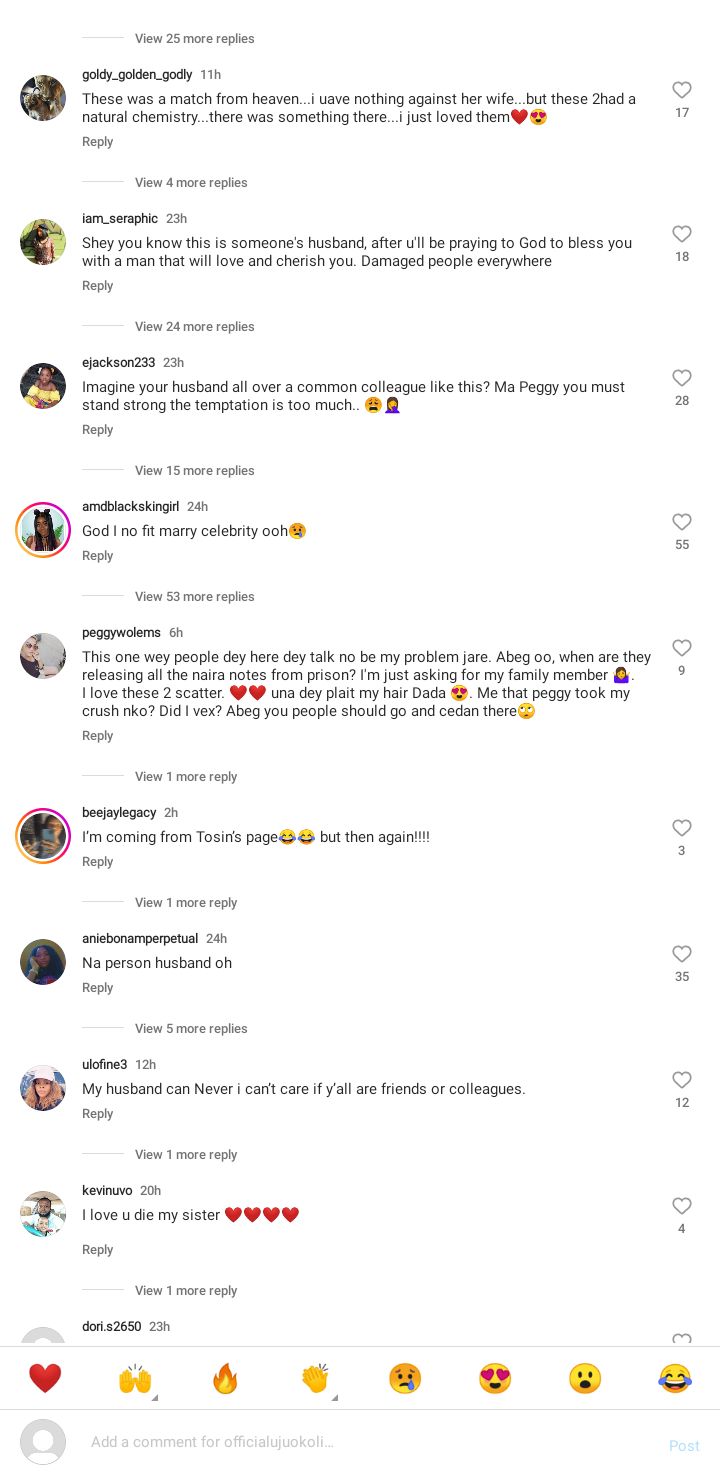Expand 24 more replies under iam_seraphic
720x1473 pixels.
(194, 327)
